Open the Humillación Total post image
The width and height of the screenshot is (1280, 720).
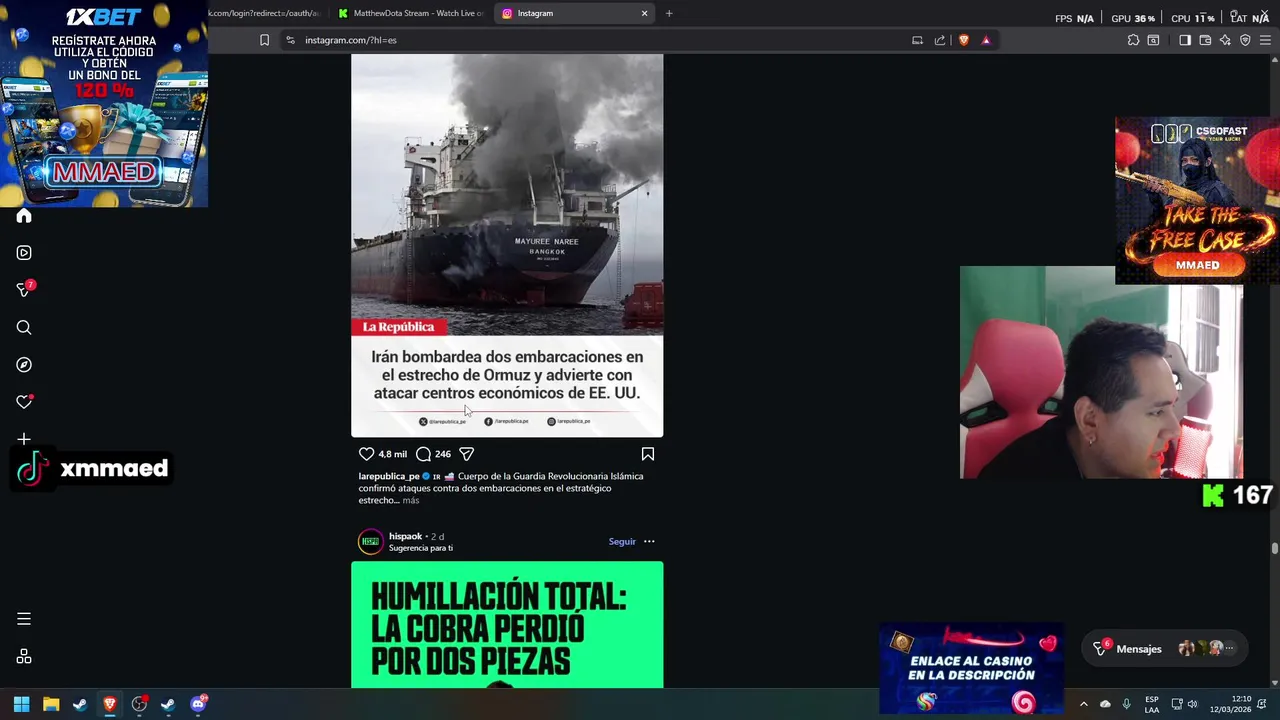(507, 625)
